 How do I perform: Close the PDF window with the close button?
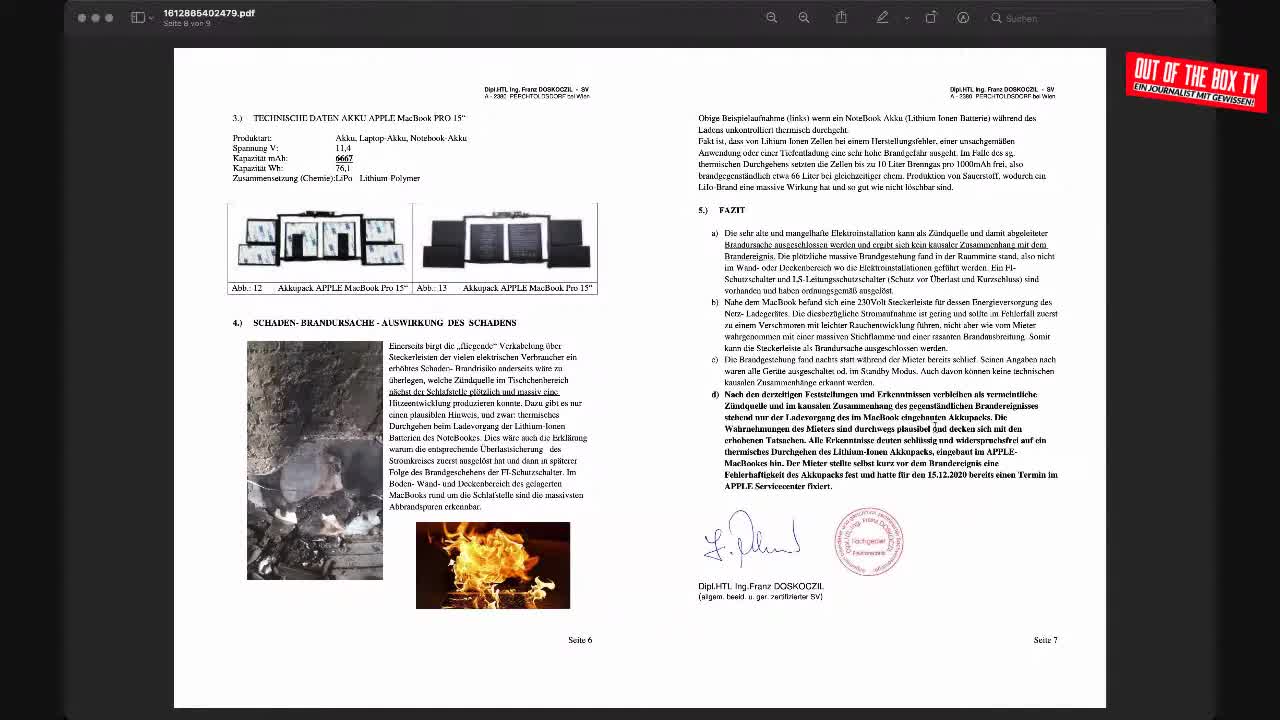(82, 18)
